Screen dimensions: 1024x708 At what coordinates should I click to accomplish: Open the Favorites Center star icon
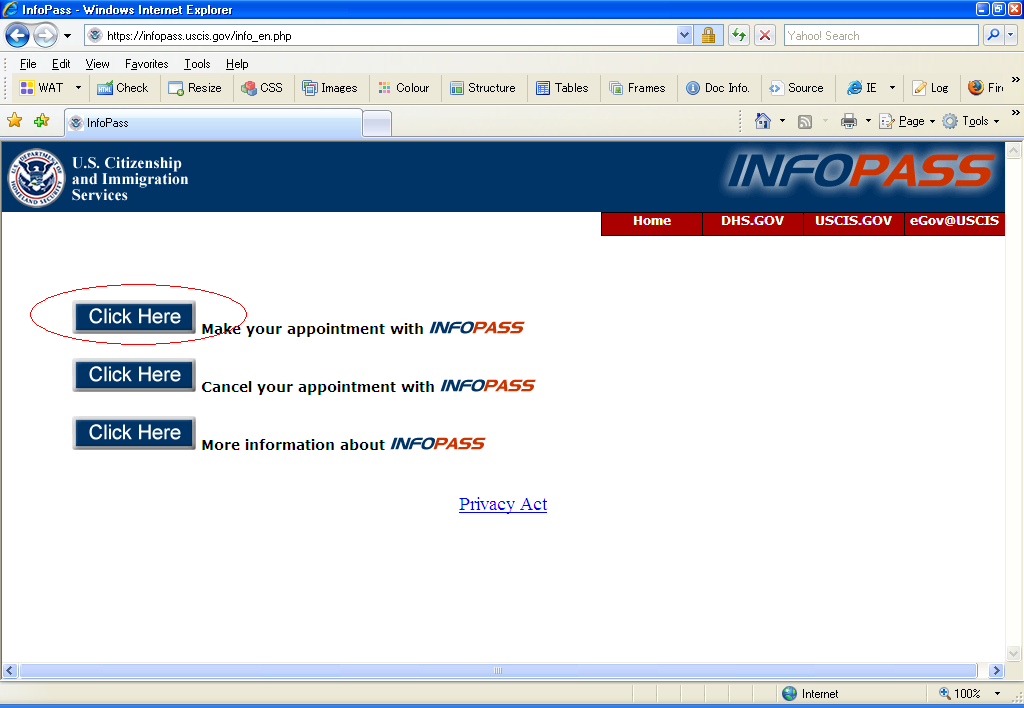pyautogui.click(x=14, y=120)
